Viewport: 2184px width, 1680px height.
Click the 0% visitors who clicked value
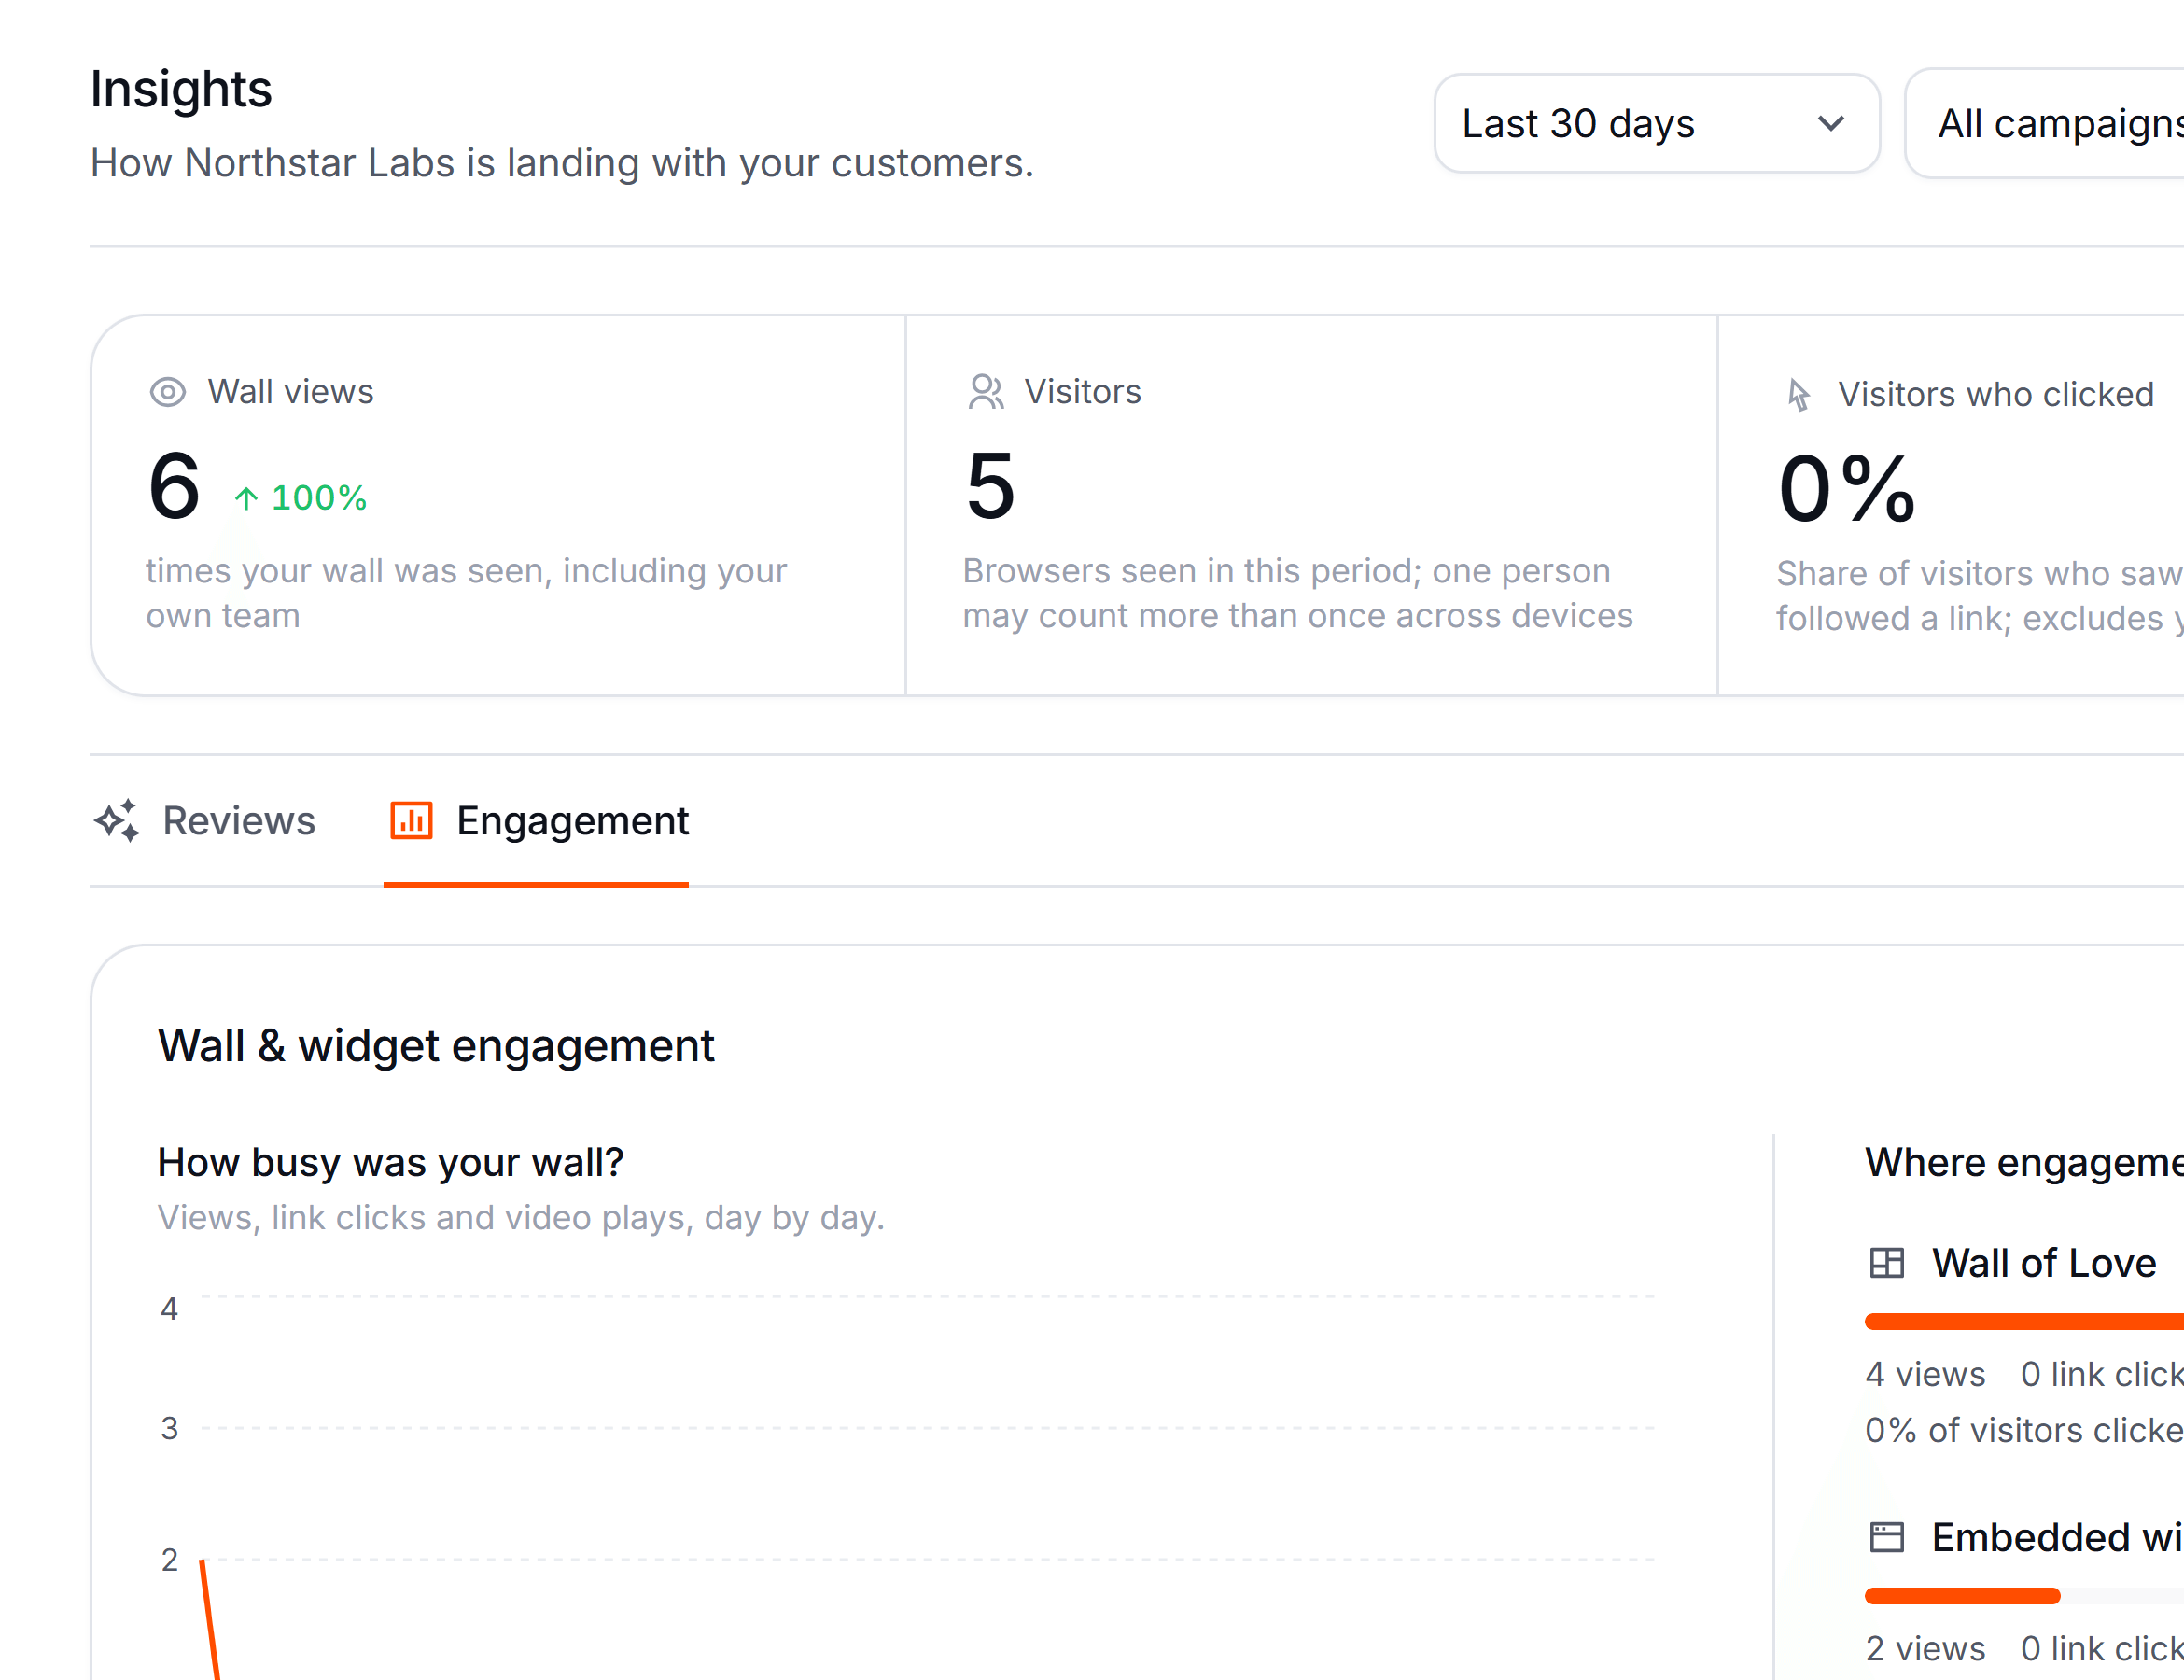point(1847,489)
